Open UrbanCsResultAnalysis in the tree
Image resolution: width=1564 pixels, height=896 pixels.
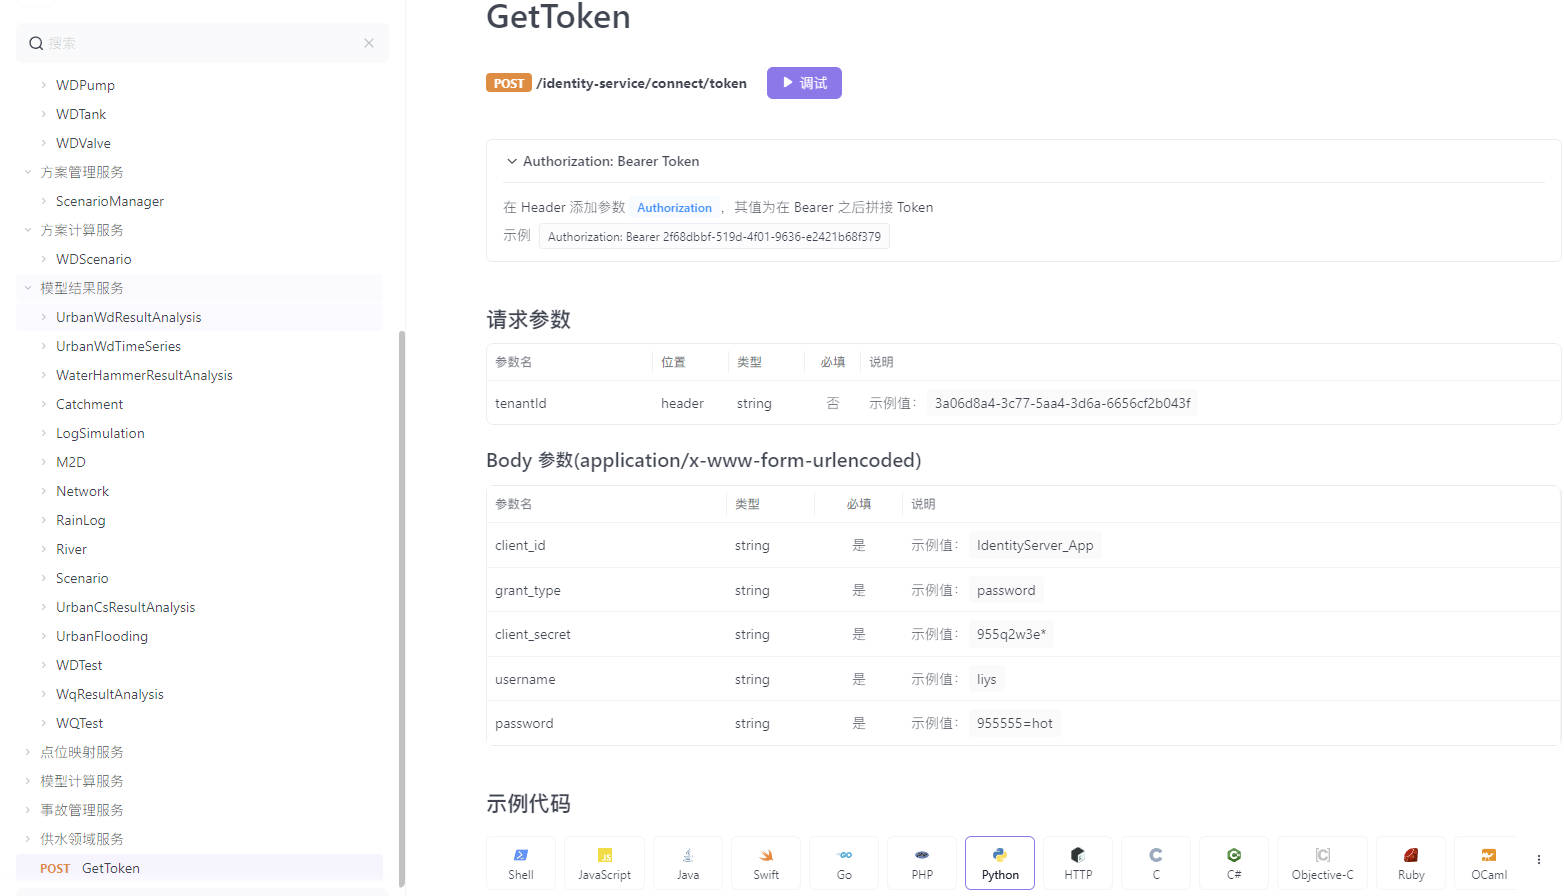click(x=126, y=607)
